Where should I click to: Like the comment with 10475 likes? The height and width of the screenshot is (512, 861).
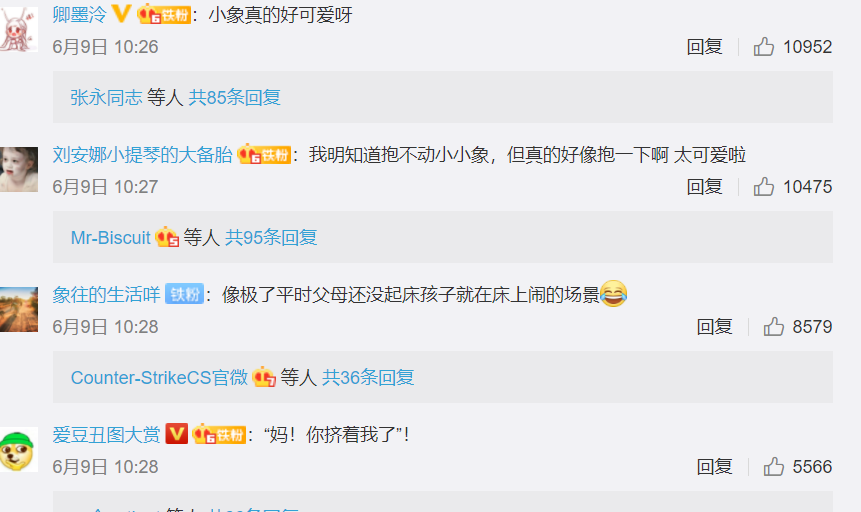click(763, 187)
